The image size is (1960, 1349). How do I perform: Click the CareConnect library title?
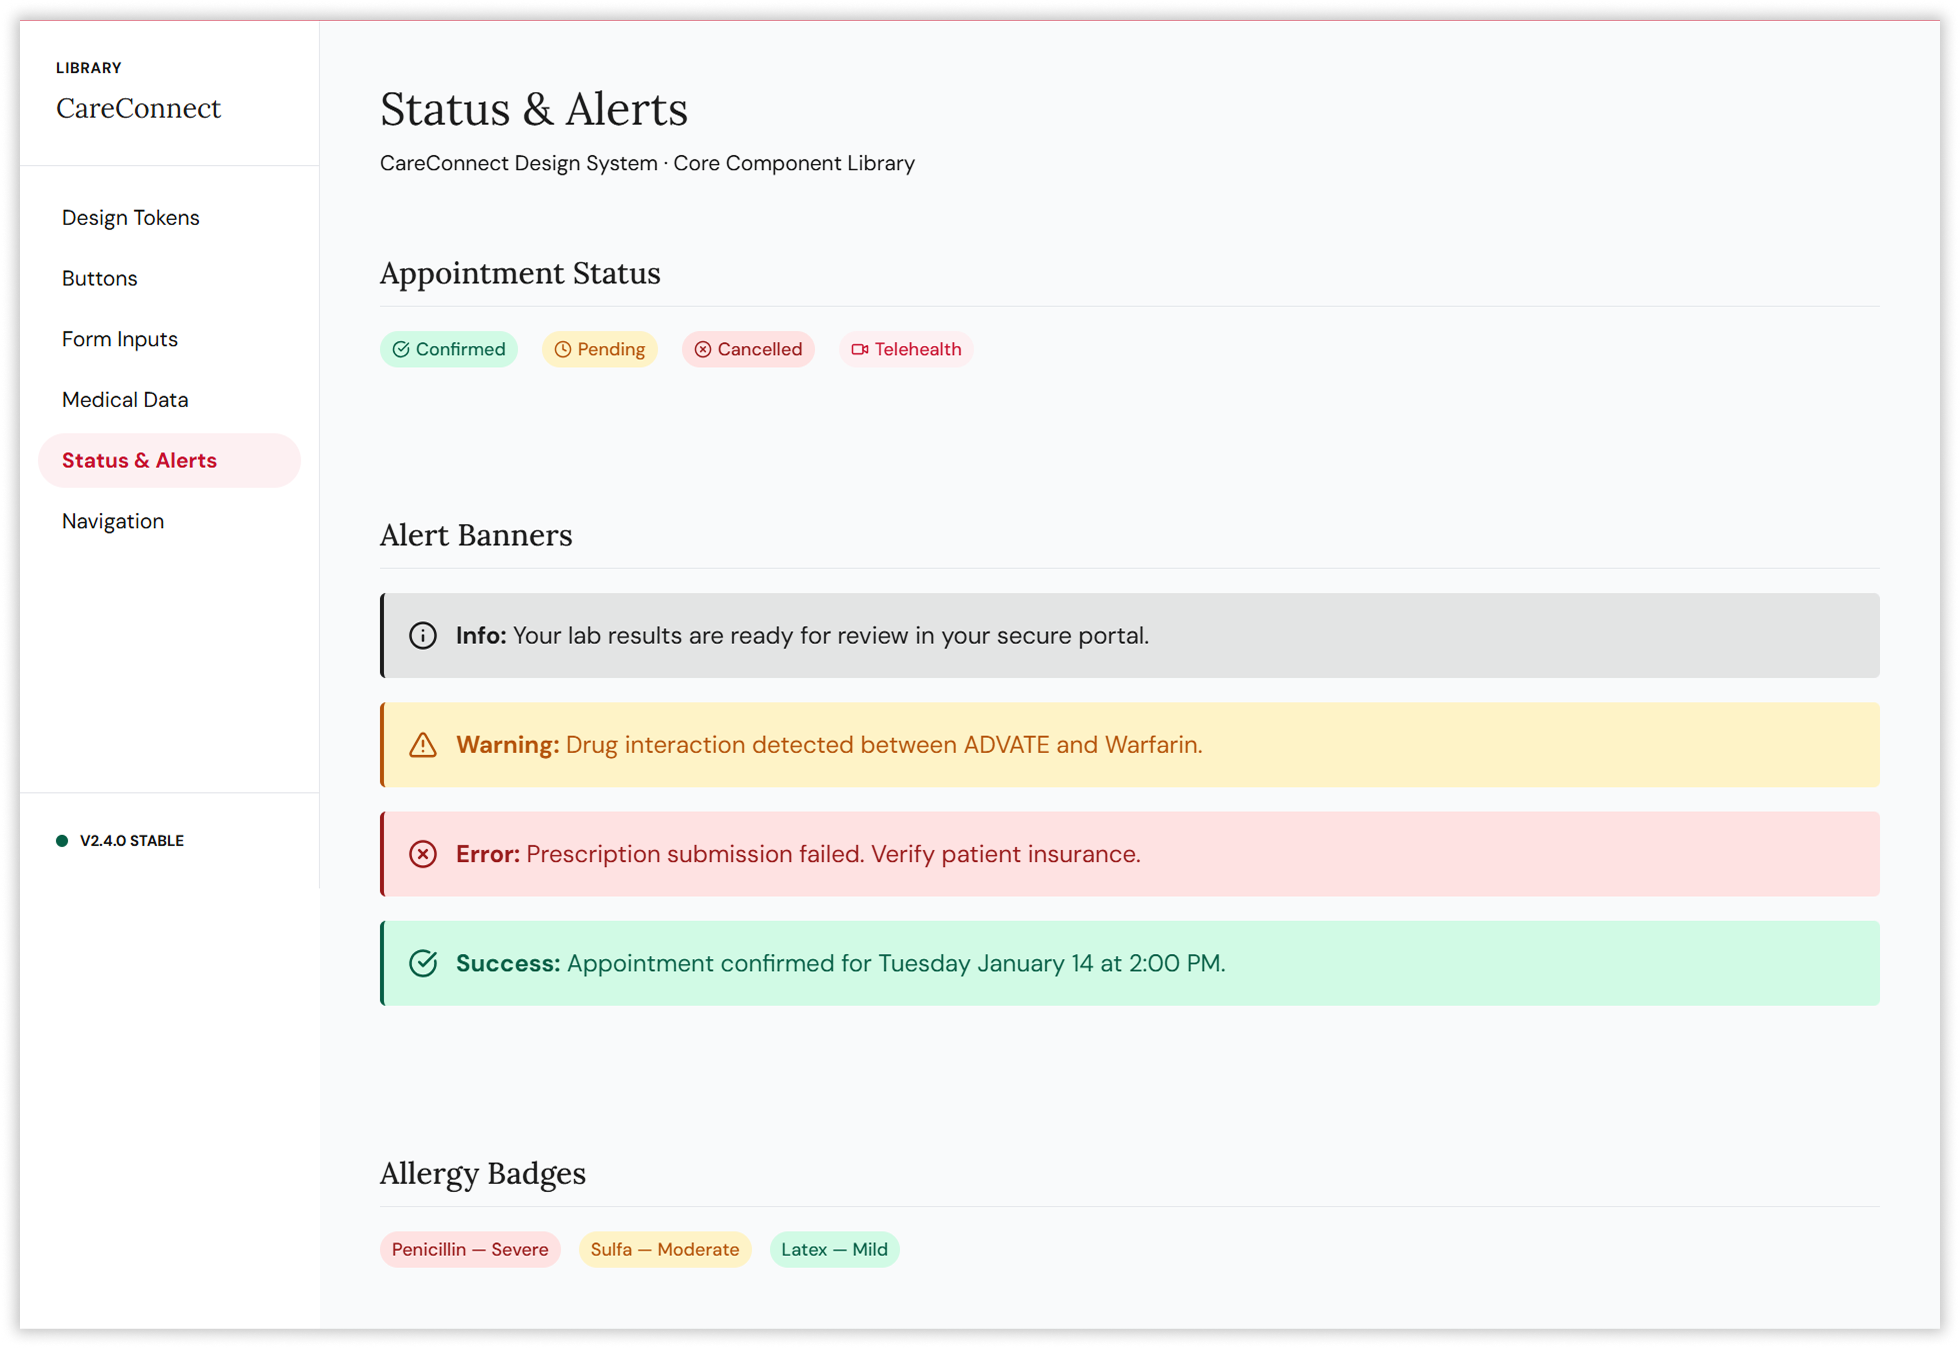coord(139,108)
